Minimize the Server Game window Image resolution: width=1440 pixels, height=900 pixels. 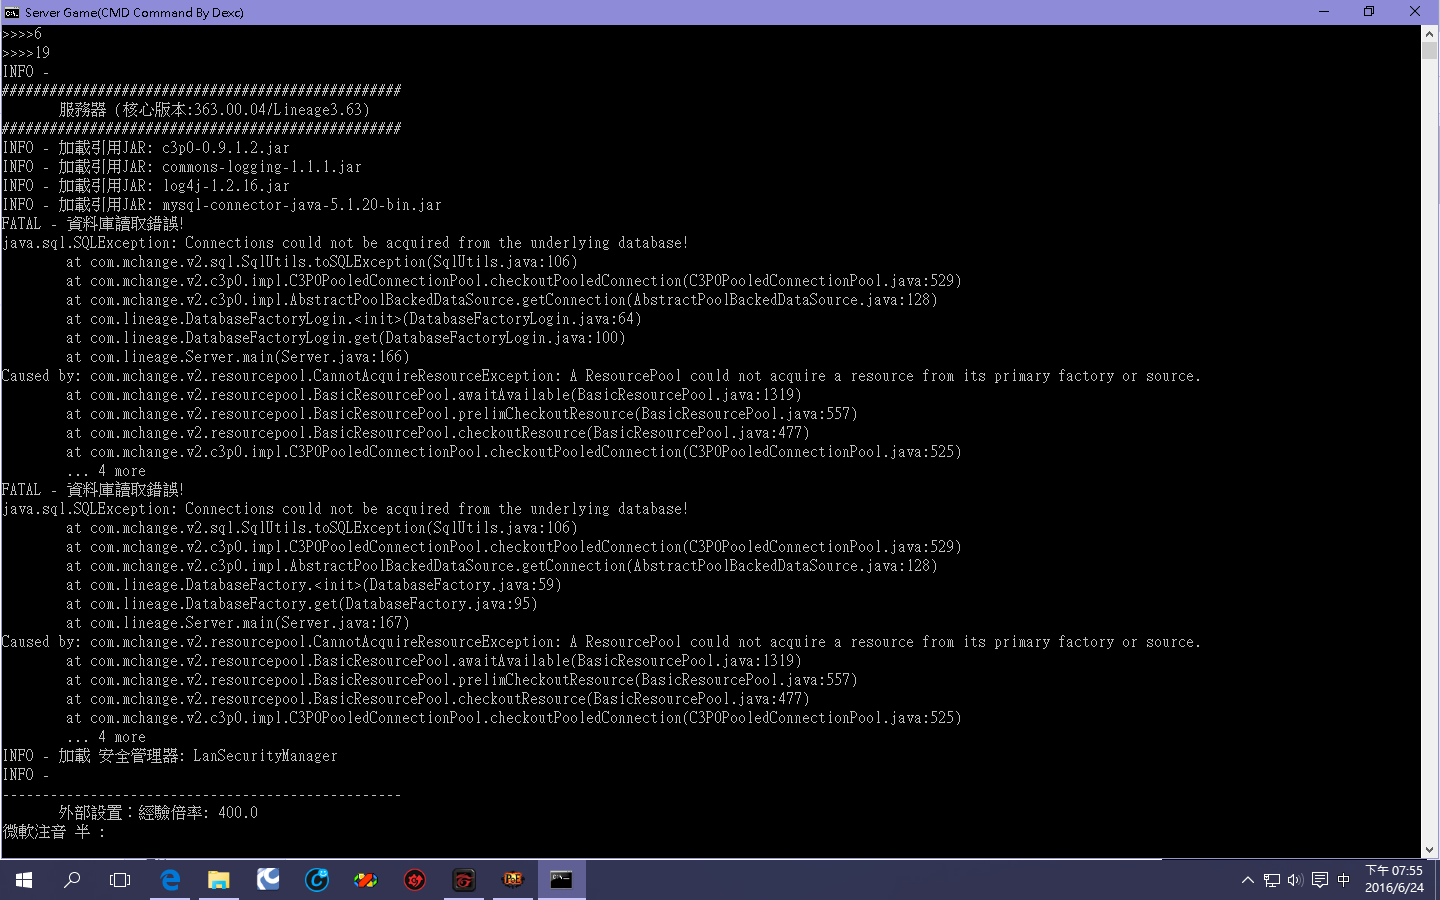tap(1324, 12)
